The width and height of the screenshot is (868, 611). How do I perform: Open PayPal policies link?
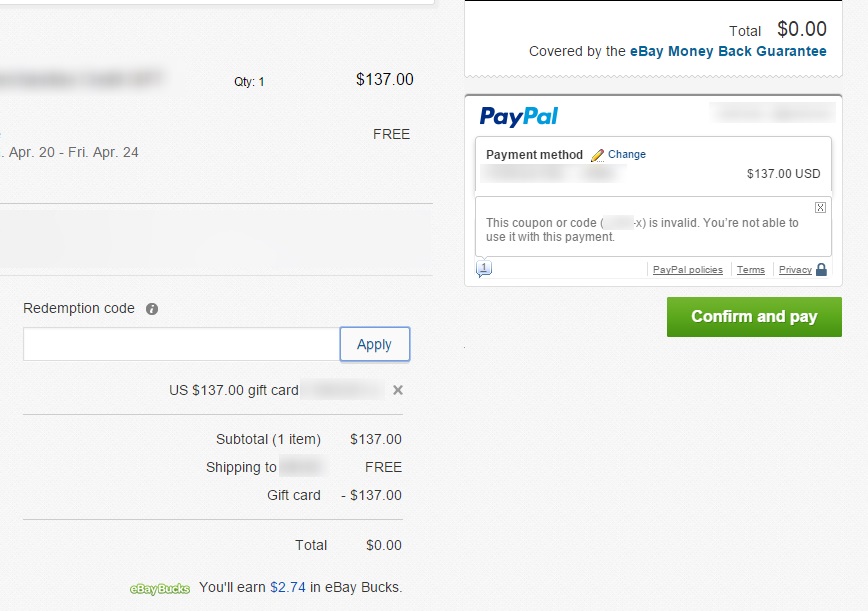688,270
